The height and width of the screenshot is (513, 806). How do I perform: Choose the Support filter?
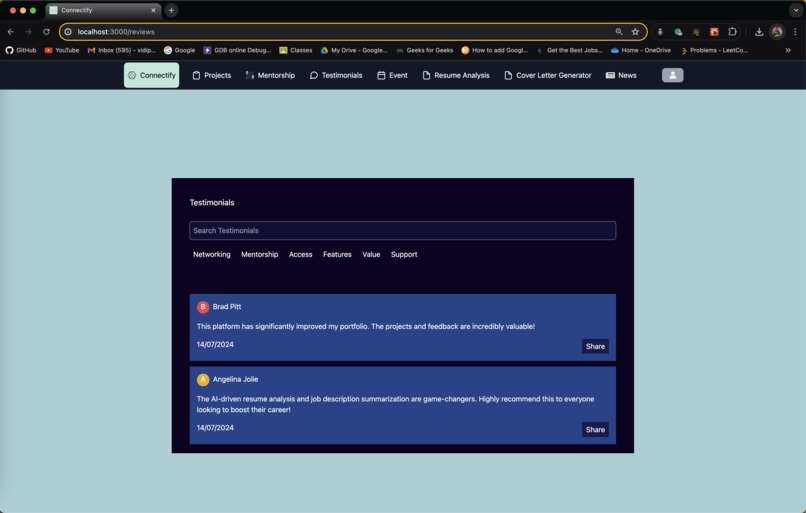click(404, 254)
